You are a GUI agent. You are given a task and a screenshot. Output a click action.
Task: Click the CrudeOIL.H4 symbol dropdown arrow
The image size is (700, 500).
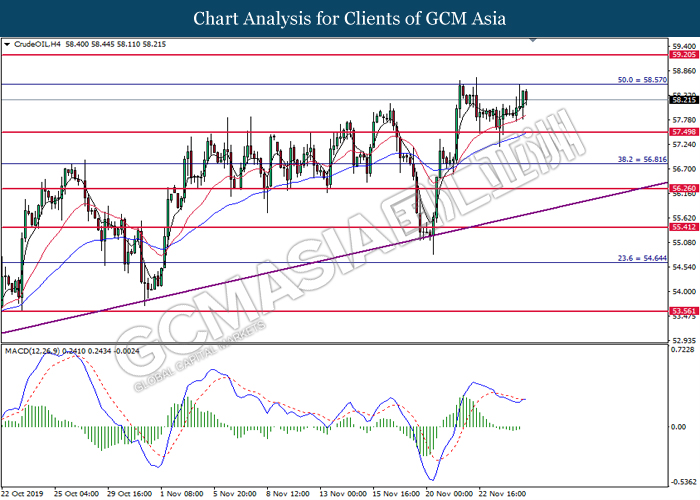7,45
